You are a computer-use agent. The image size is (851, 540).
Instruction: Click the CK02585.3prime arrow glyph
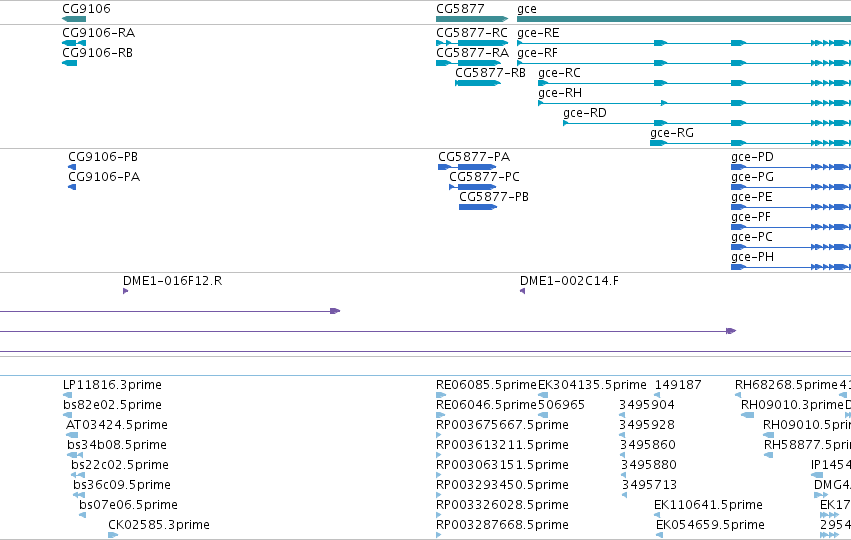(x=113, y=535)
